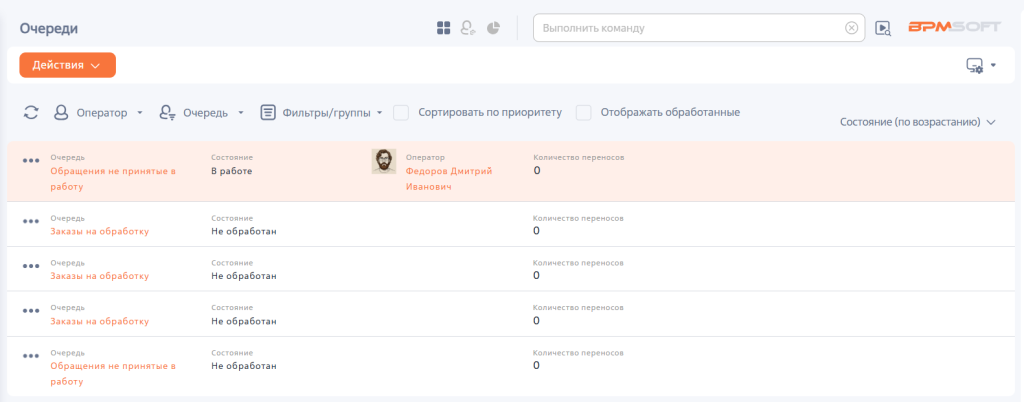Open the three-dot menu of the В работе row

31,161
